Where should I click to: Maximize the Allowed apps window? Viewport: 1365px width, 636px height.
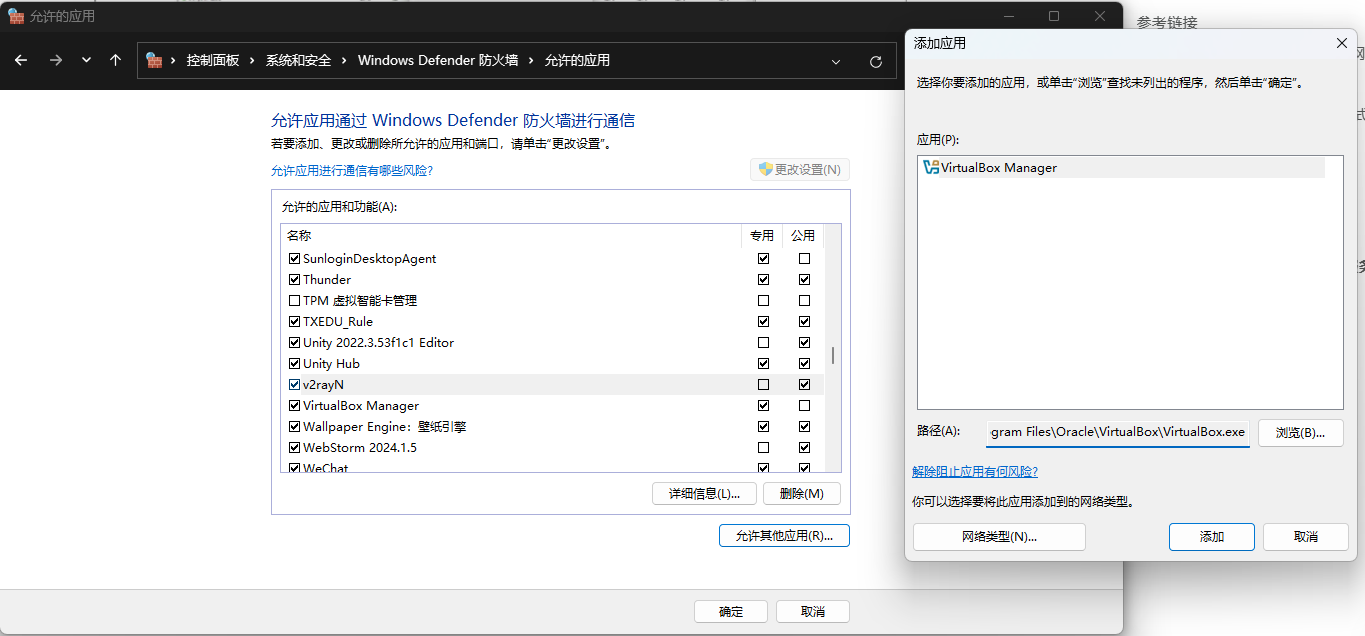click(1054, 16)
